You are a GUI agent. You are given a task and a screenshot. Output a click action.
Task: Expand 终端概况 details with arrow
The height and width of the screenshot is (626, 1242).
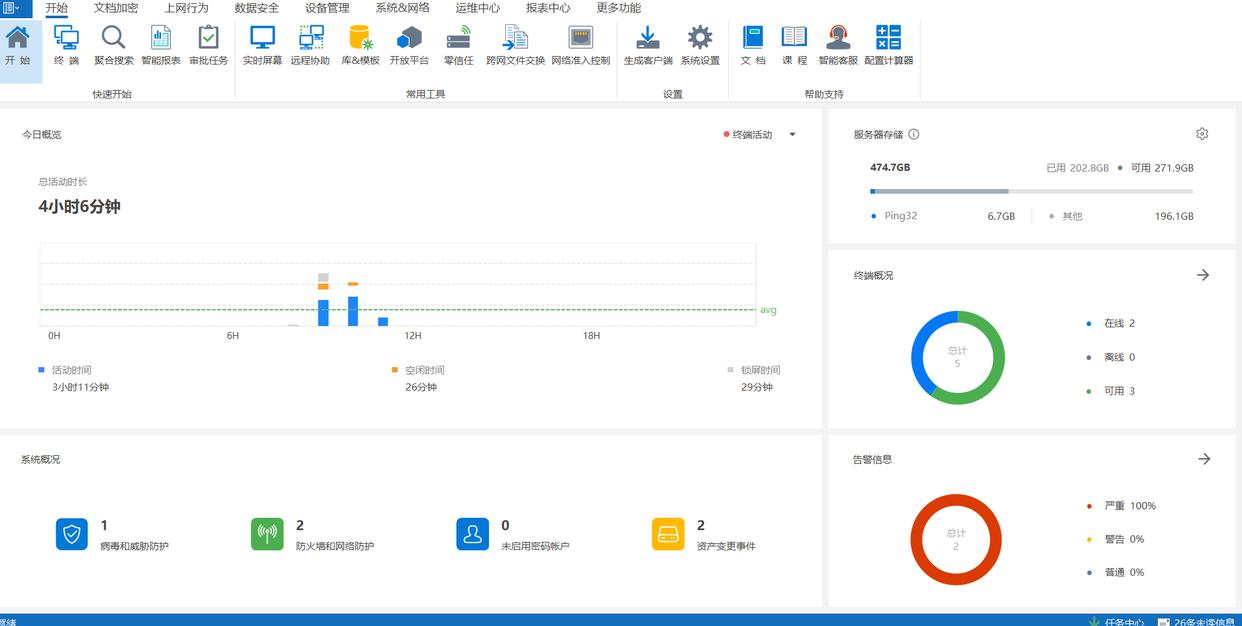coord(1203,275)
